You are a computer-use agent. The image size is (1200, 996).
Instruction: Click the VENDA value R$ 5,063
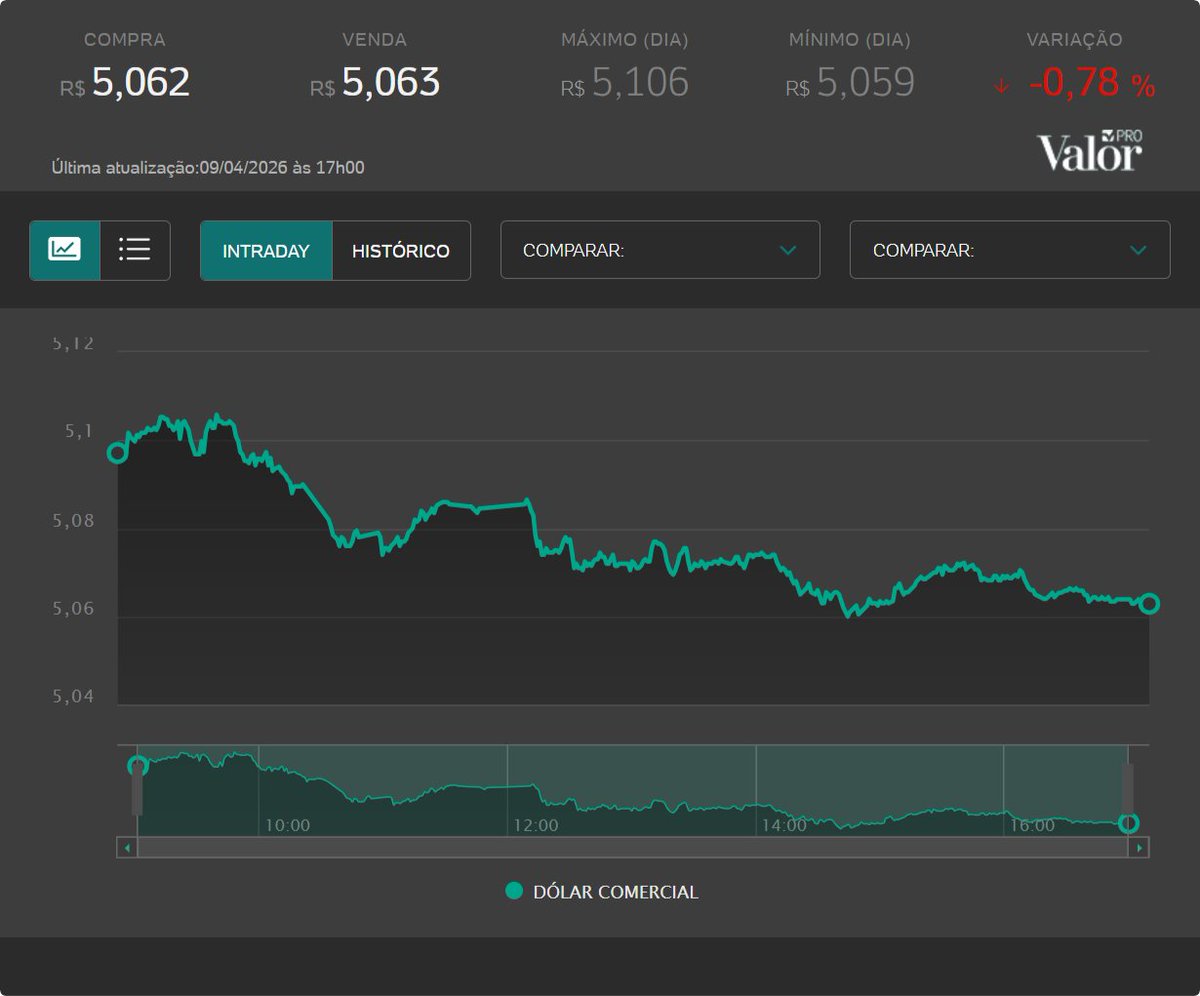click(375, 83)
